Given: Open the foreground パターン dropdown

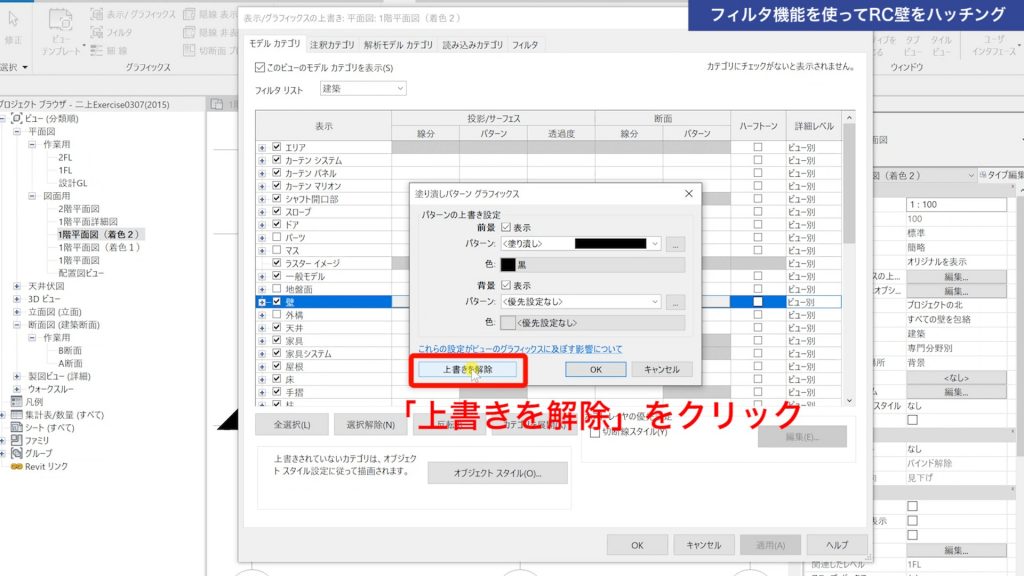Looking at the screenshot, I should [655, 243].
